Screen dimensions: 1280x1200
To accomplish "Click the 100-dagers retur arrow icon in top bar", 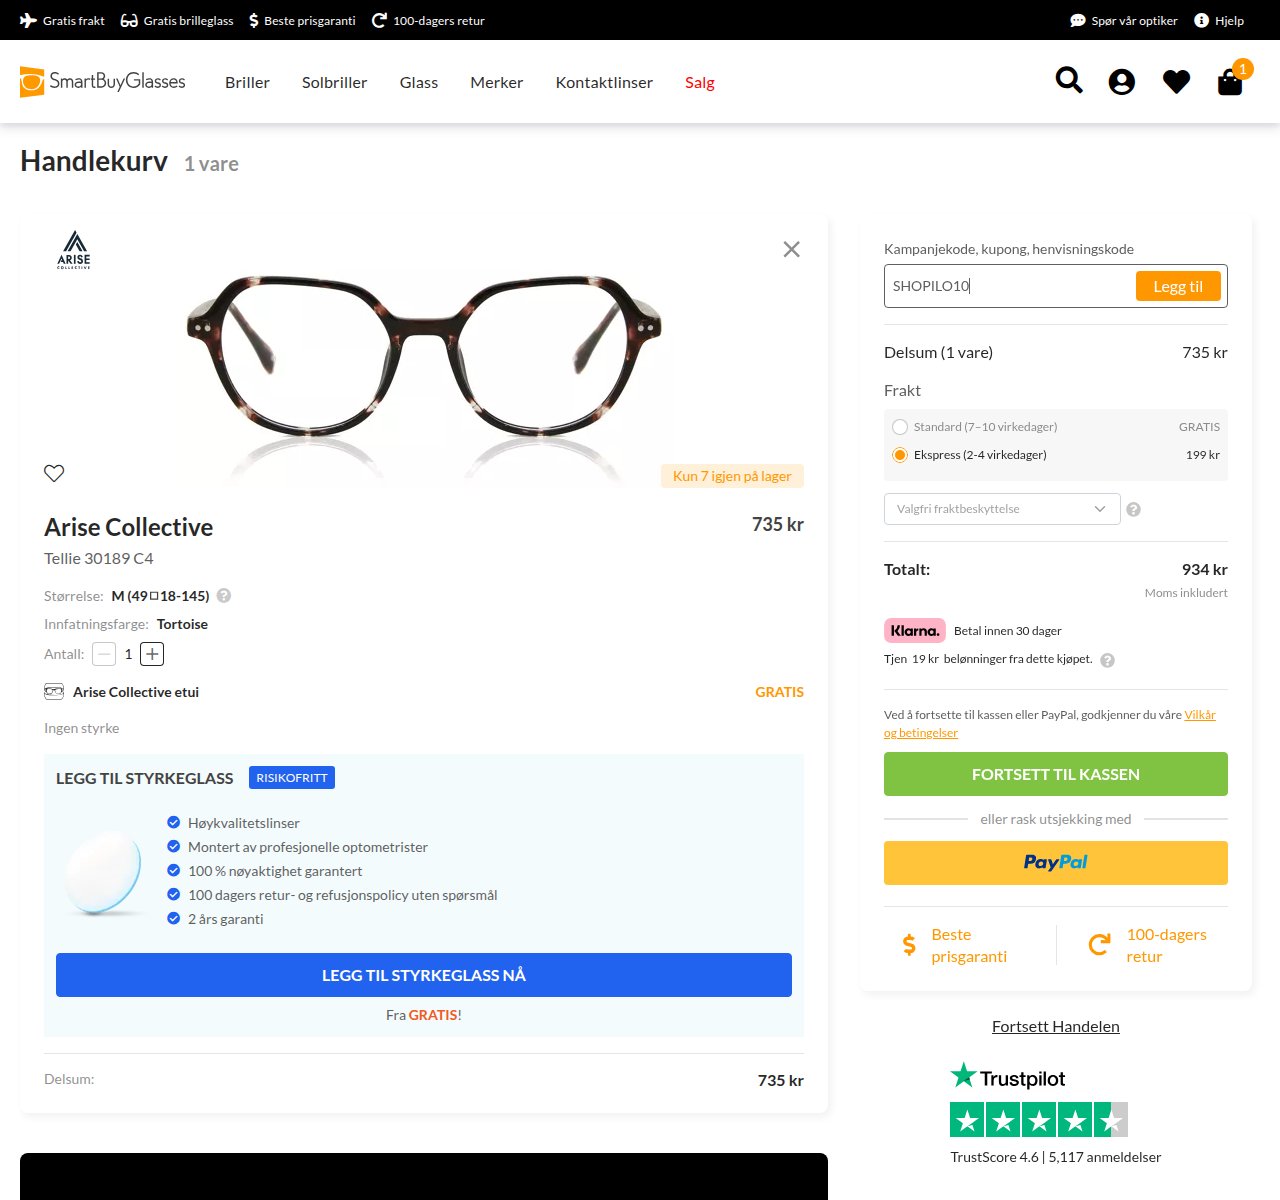I will coord(379,20).
